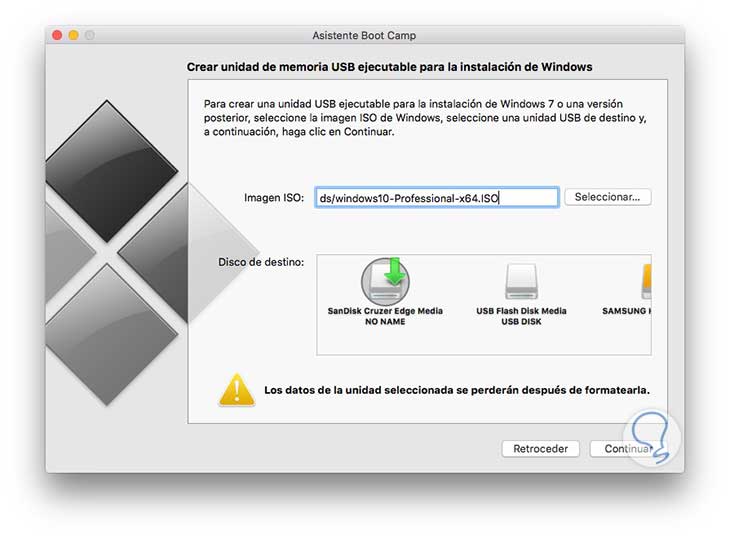Focus the Imagen ISO path field

click(437, 198)
